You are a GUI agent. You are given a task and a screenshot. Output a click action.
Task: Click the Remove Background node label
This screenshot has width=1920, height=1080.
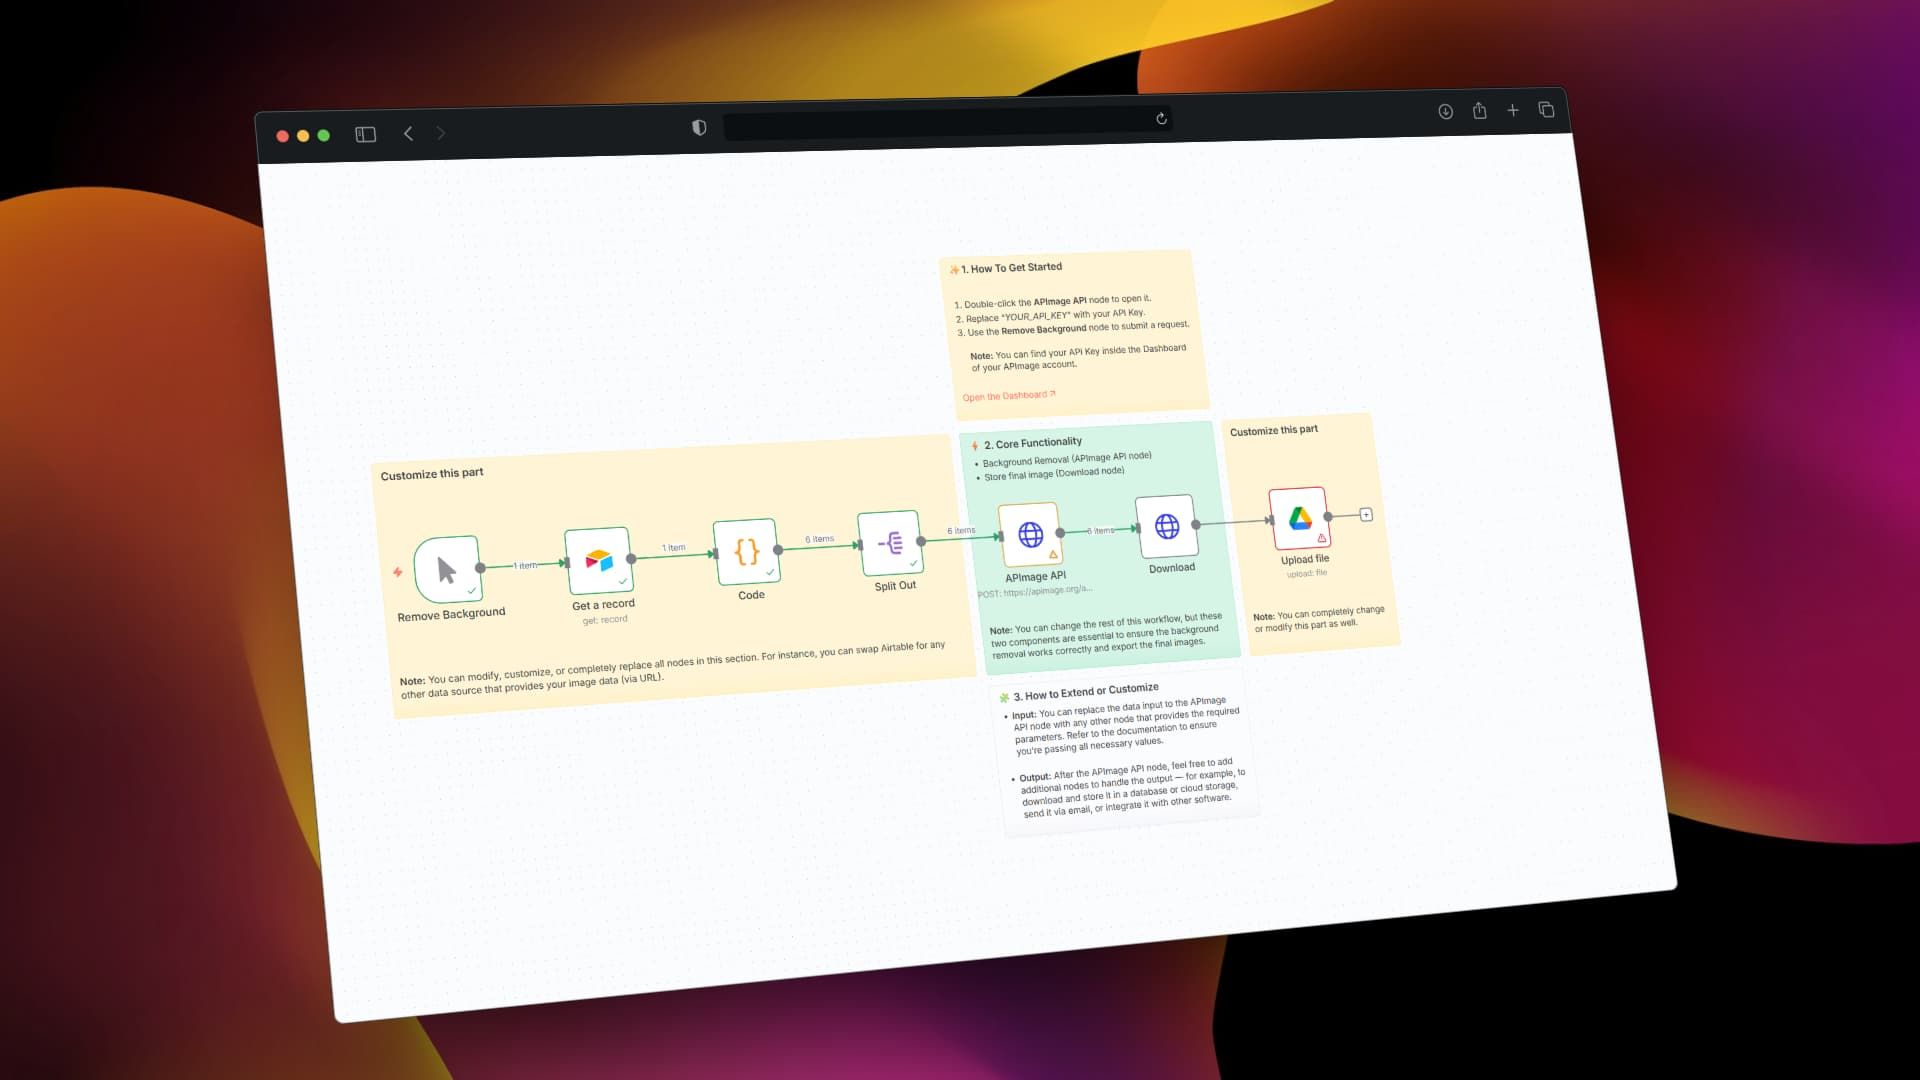pos(451,615)
